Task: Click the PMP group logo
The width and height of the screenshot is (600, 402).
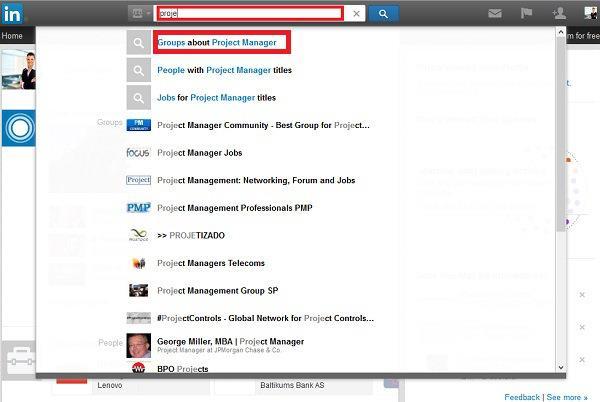Action: [139, 207]
